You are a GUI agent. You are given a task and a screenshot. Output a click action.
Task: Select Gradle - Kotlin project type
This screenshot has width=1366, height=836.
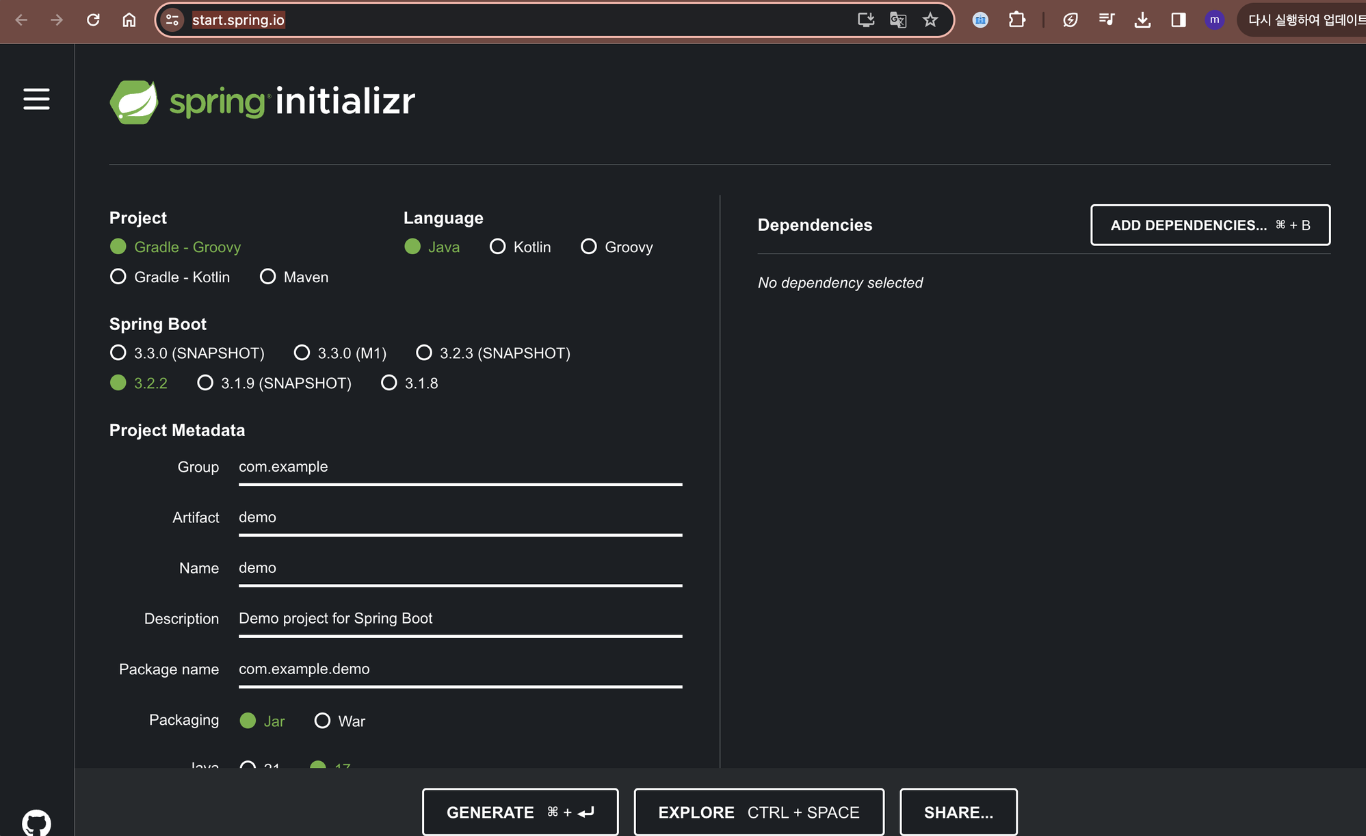click(170, 277)
